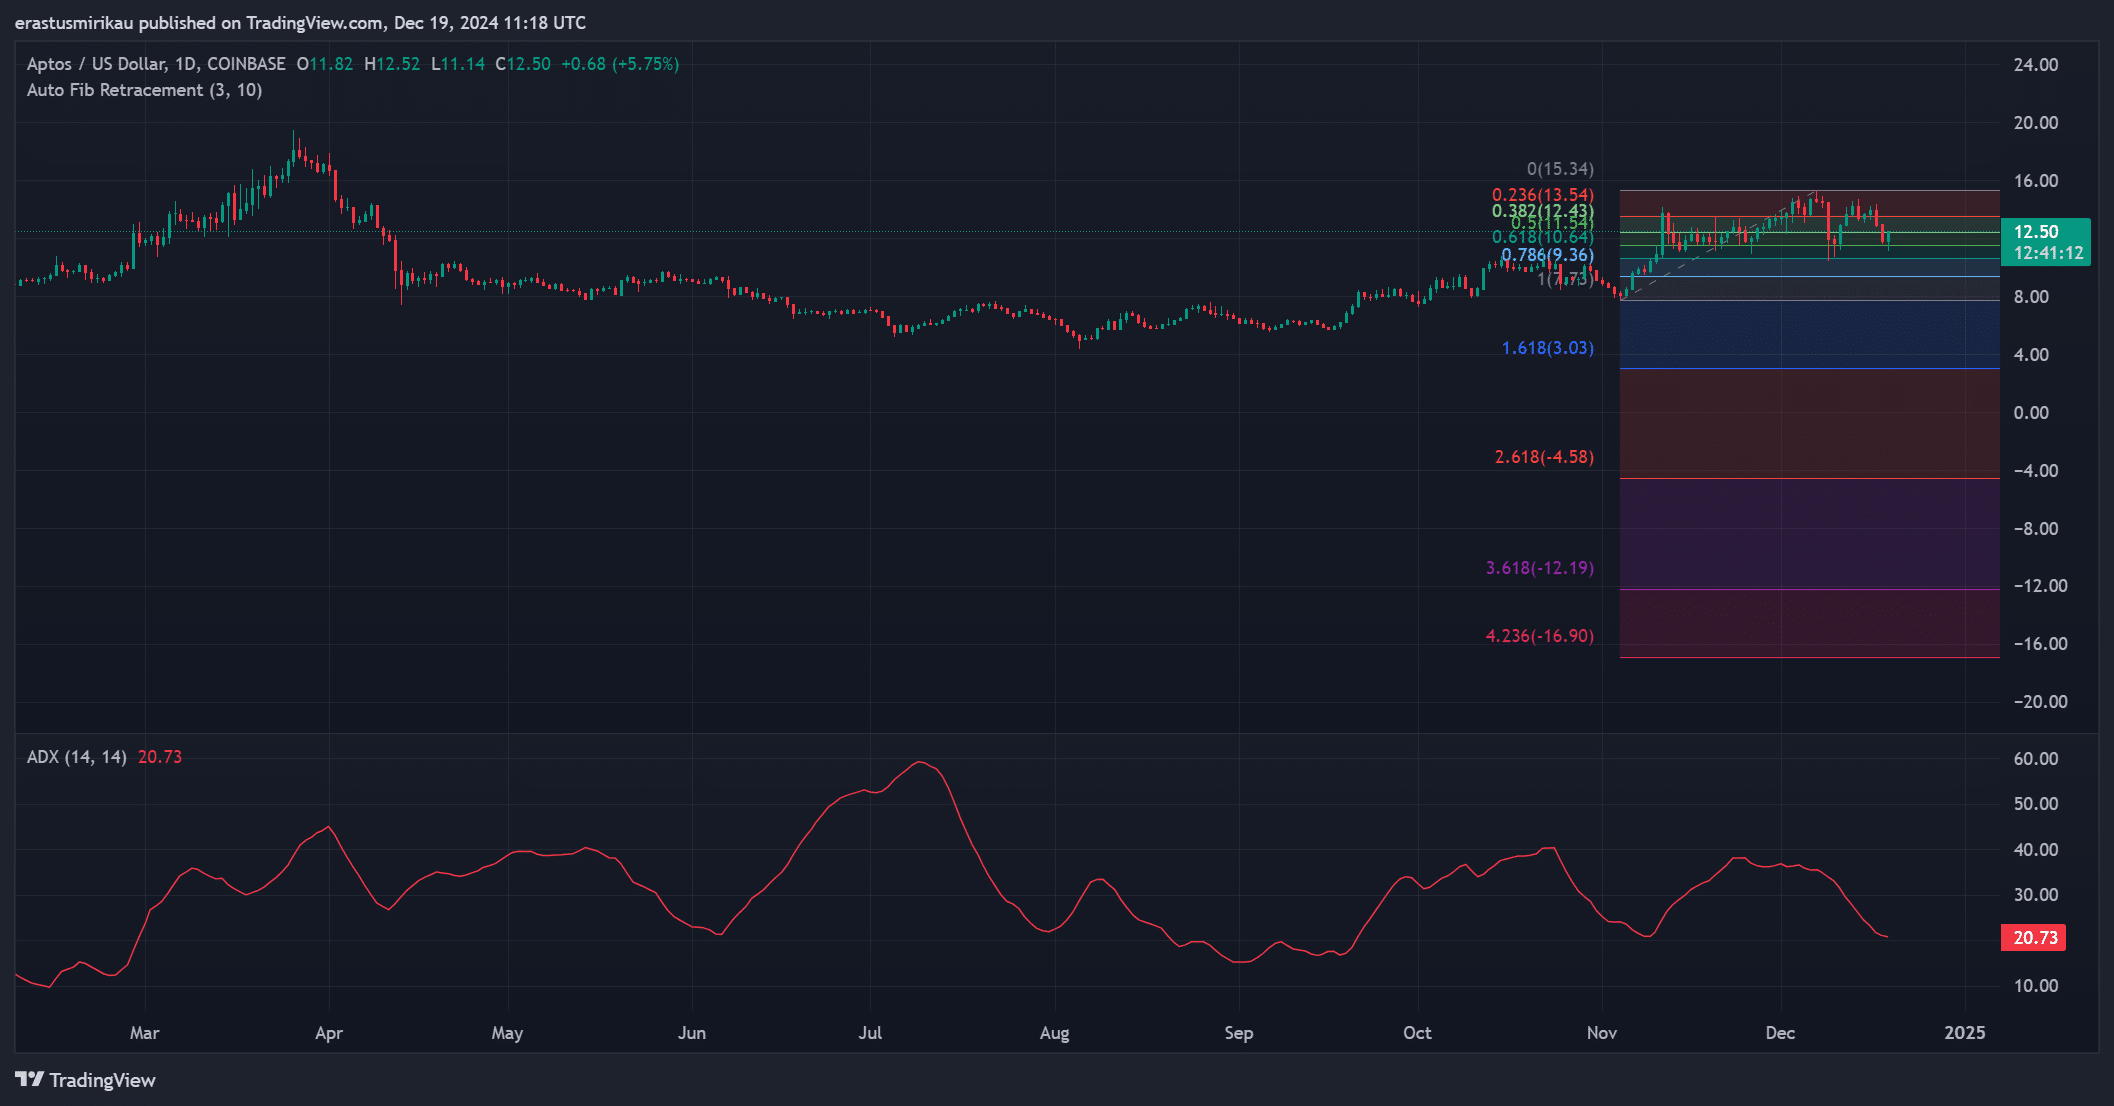
Task: Click the current price tag 12.50
Action: [x=2035, y=231]
